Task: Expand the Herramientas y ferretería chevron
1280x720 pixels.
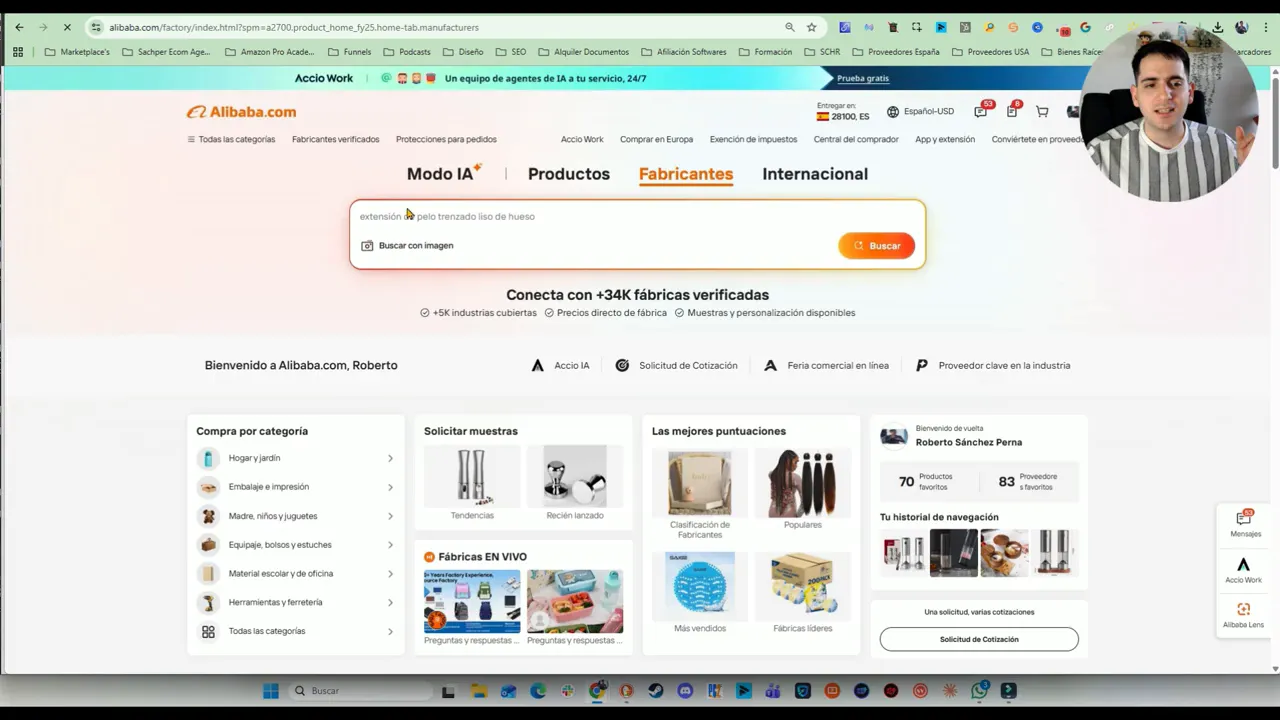Action: pos(390,603)
